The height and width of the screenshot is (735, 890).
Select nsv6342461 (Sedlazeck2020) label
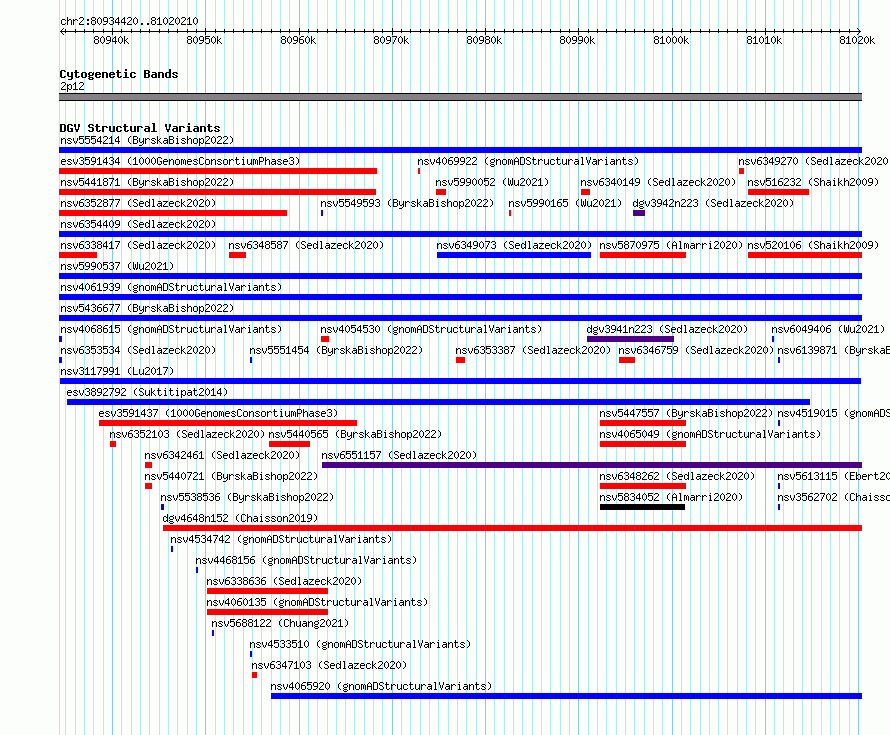tap(222, 455)
